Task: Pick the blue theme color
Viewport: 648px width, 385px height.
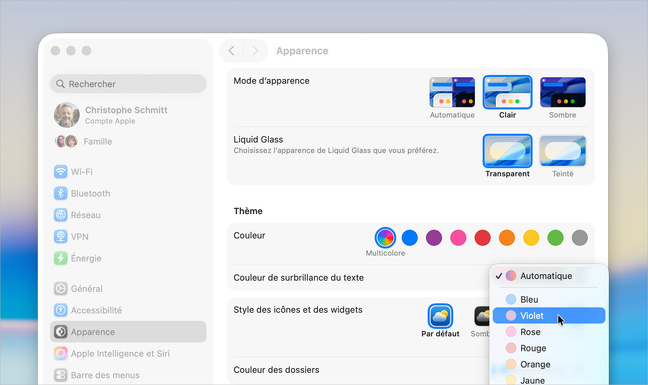Action: (x=410, y=238)
